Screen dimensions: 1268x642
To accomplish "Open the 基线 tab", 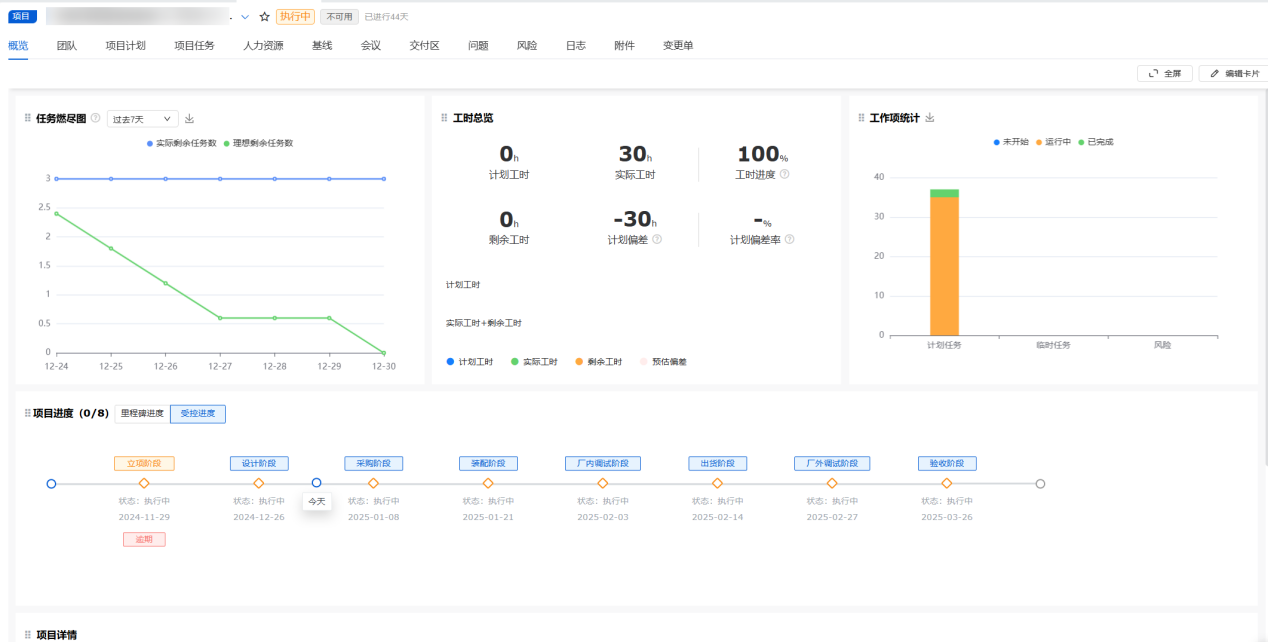I will tap(322, 46).
